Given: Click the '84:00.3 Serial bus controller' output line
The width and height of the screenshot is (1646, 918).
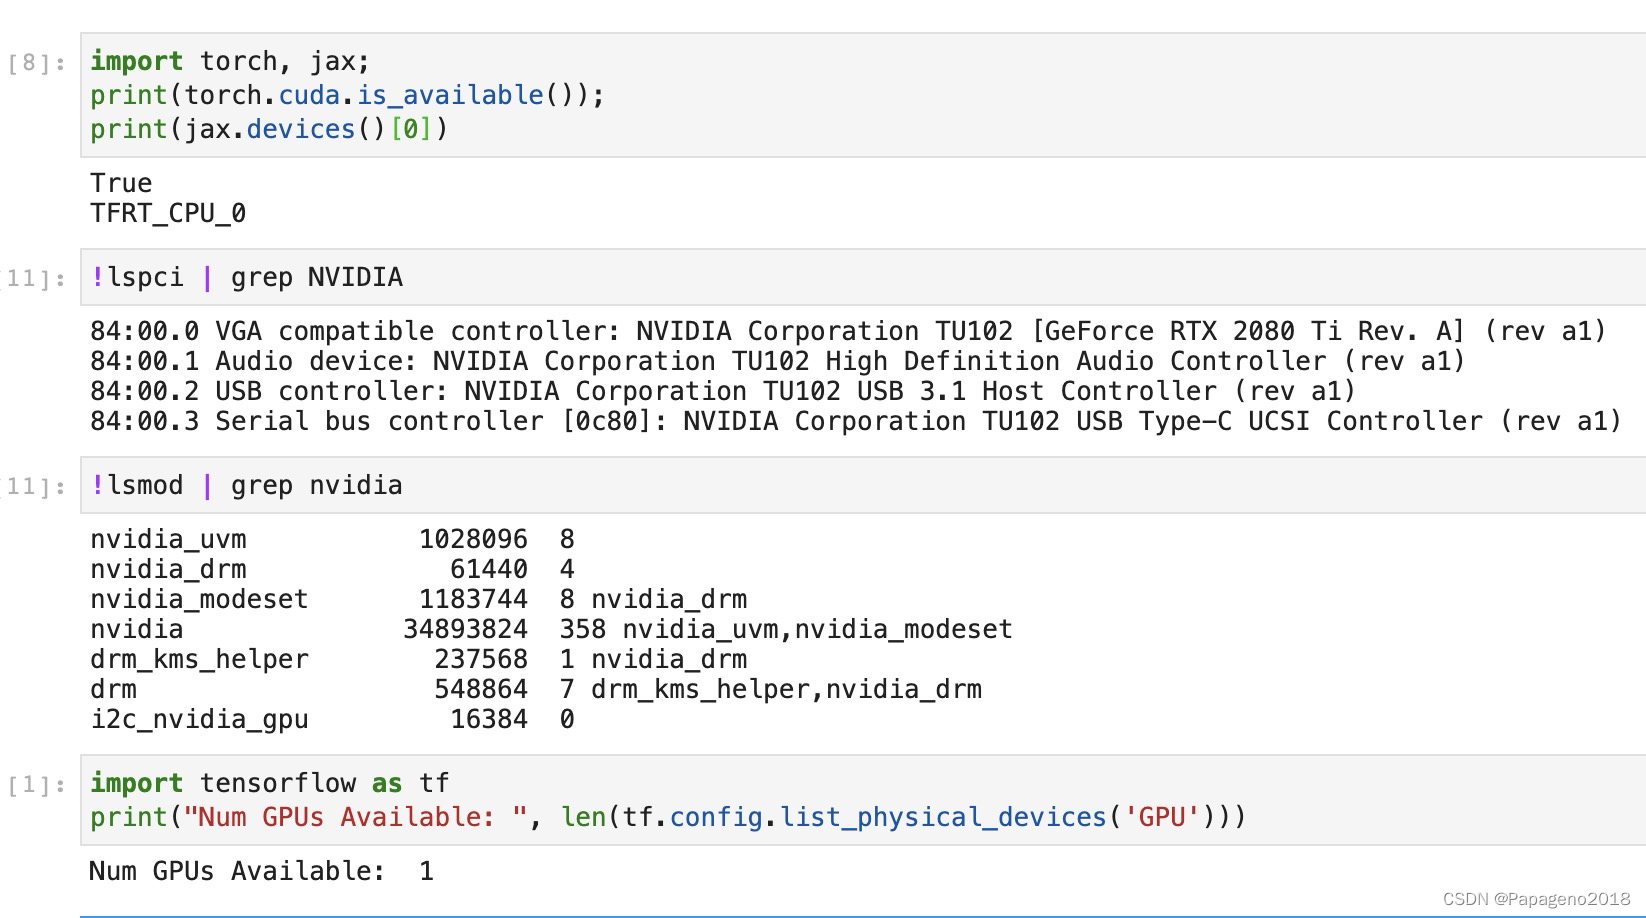Looking at the screenshot, I should point(856,421).
